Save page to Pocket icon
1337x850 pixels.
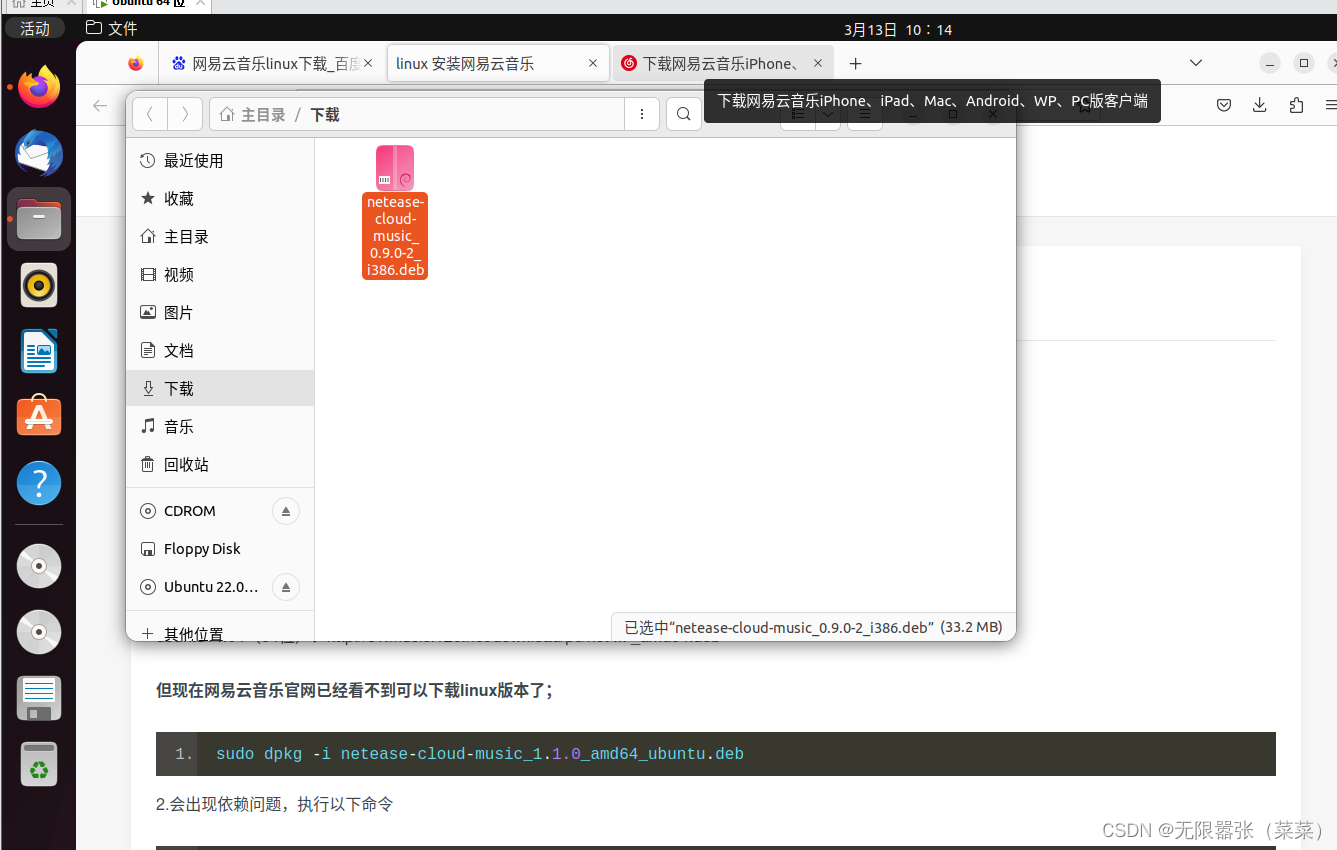tap(1224, 105)
